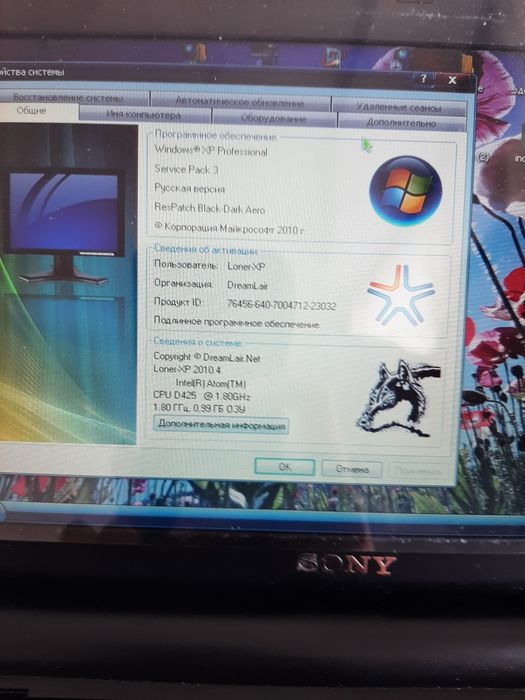Image resolution: width=525 pixels, height=700 pixels.
Task: Click the blue-red star activation logo
Action: (400, 295)
